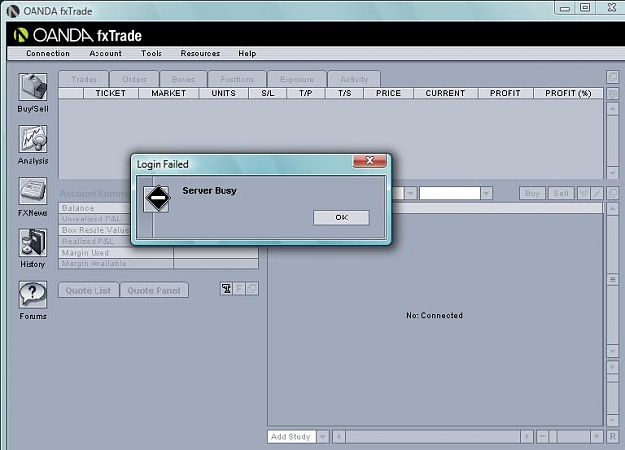Click the quote list settings tool icon
This screenshot has height=450, width=625.
tap(226, 289)
